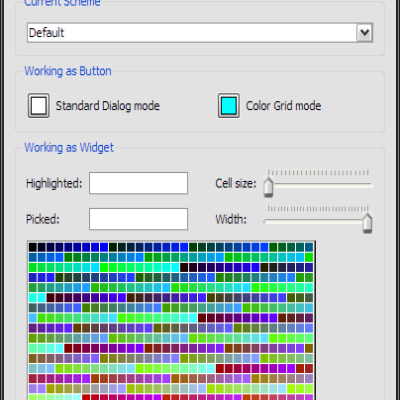This screenshot has width=400, height=400.
Task: Open the Current Scheme dropdown arrow
Action: pyautogui.click(x=364, y=33)
